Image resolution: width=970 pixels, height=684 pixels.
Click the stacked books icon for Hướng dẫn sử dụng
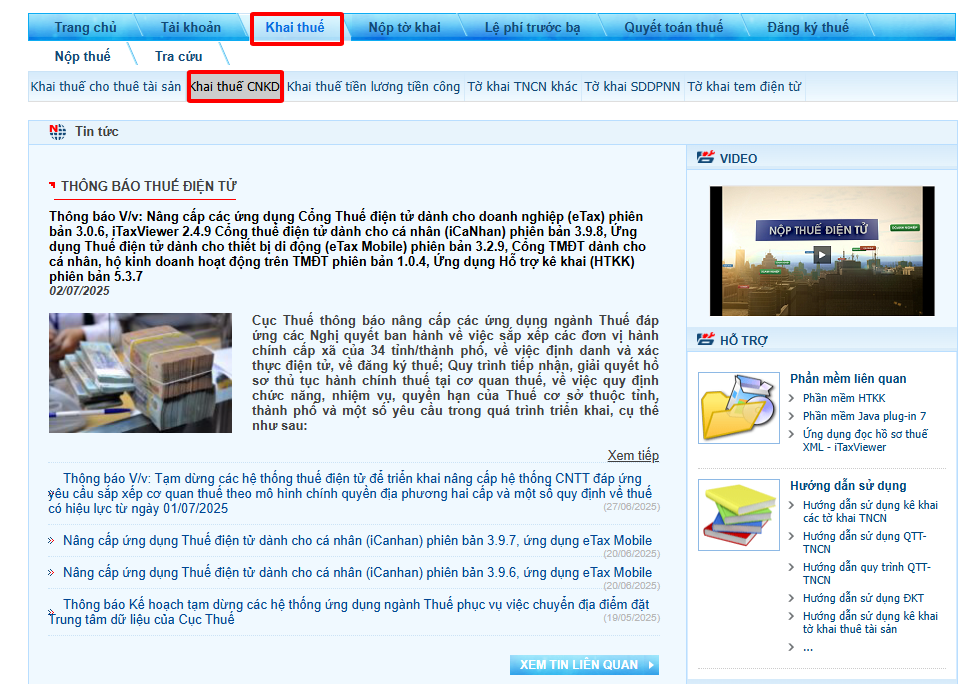pyautogui.click(x=738, y=516)
